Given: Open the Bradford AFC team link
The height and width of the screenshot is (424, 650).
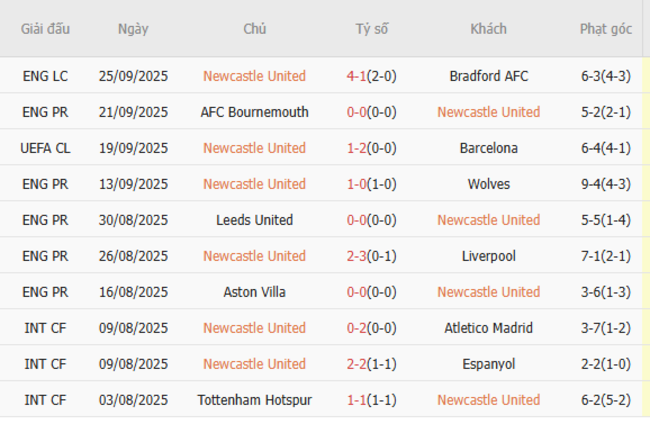Looking at the screenshot, I should tap(488, 76).
